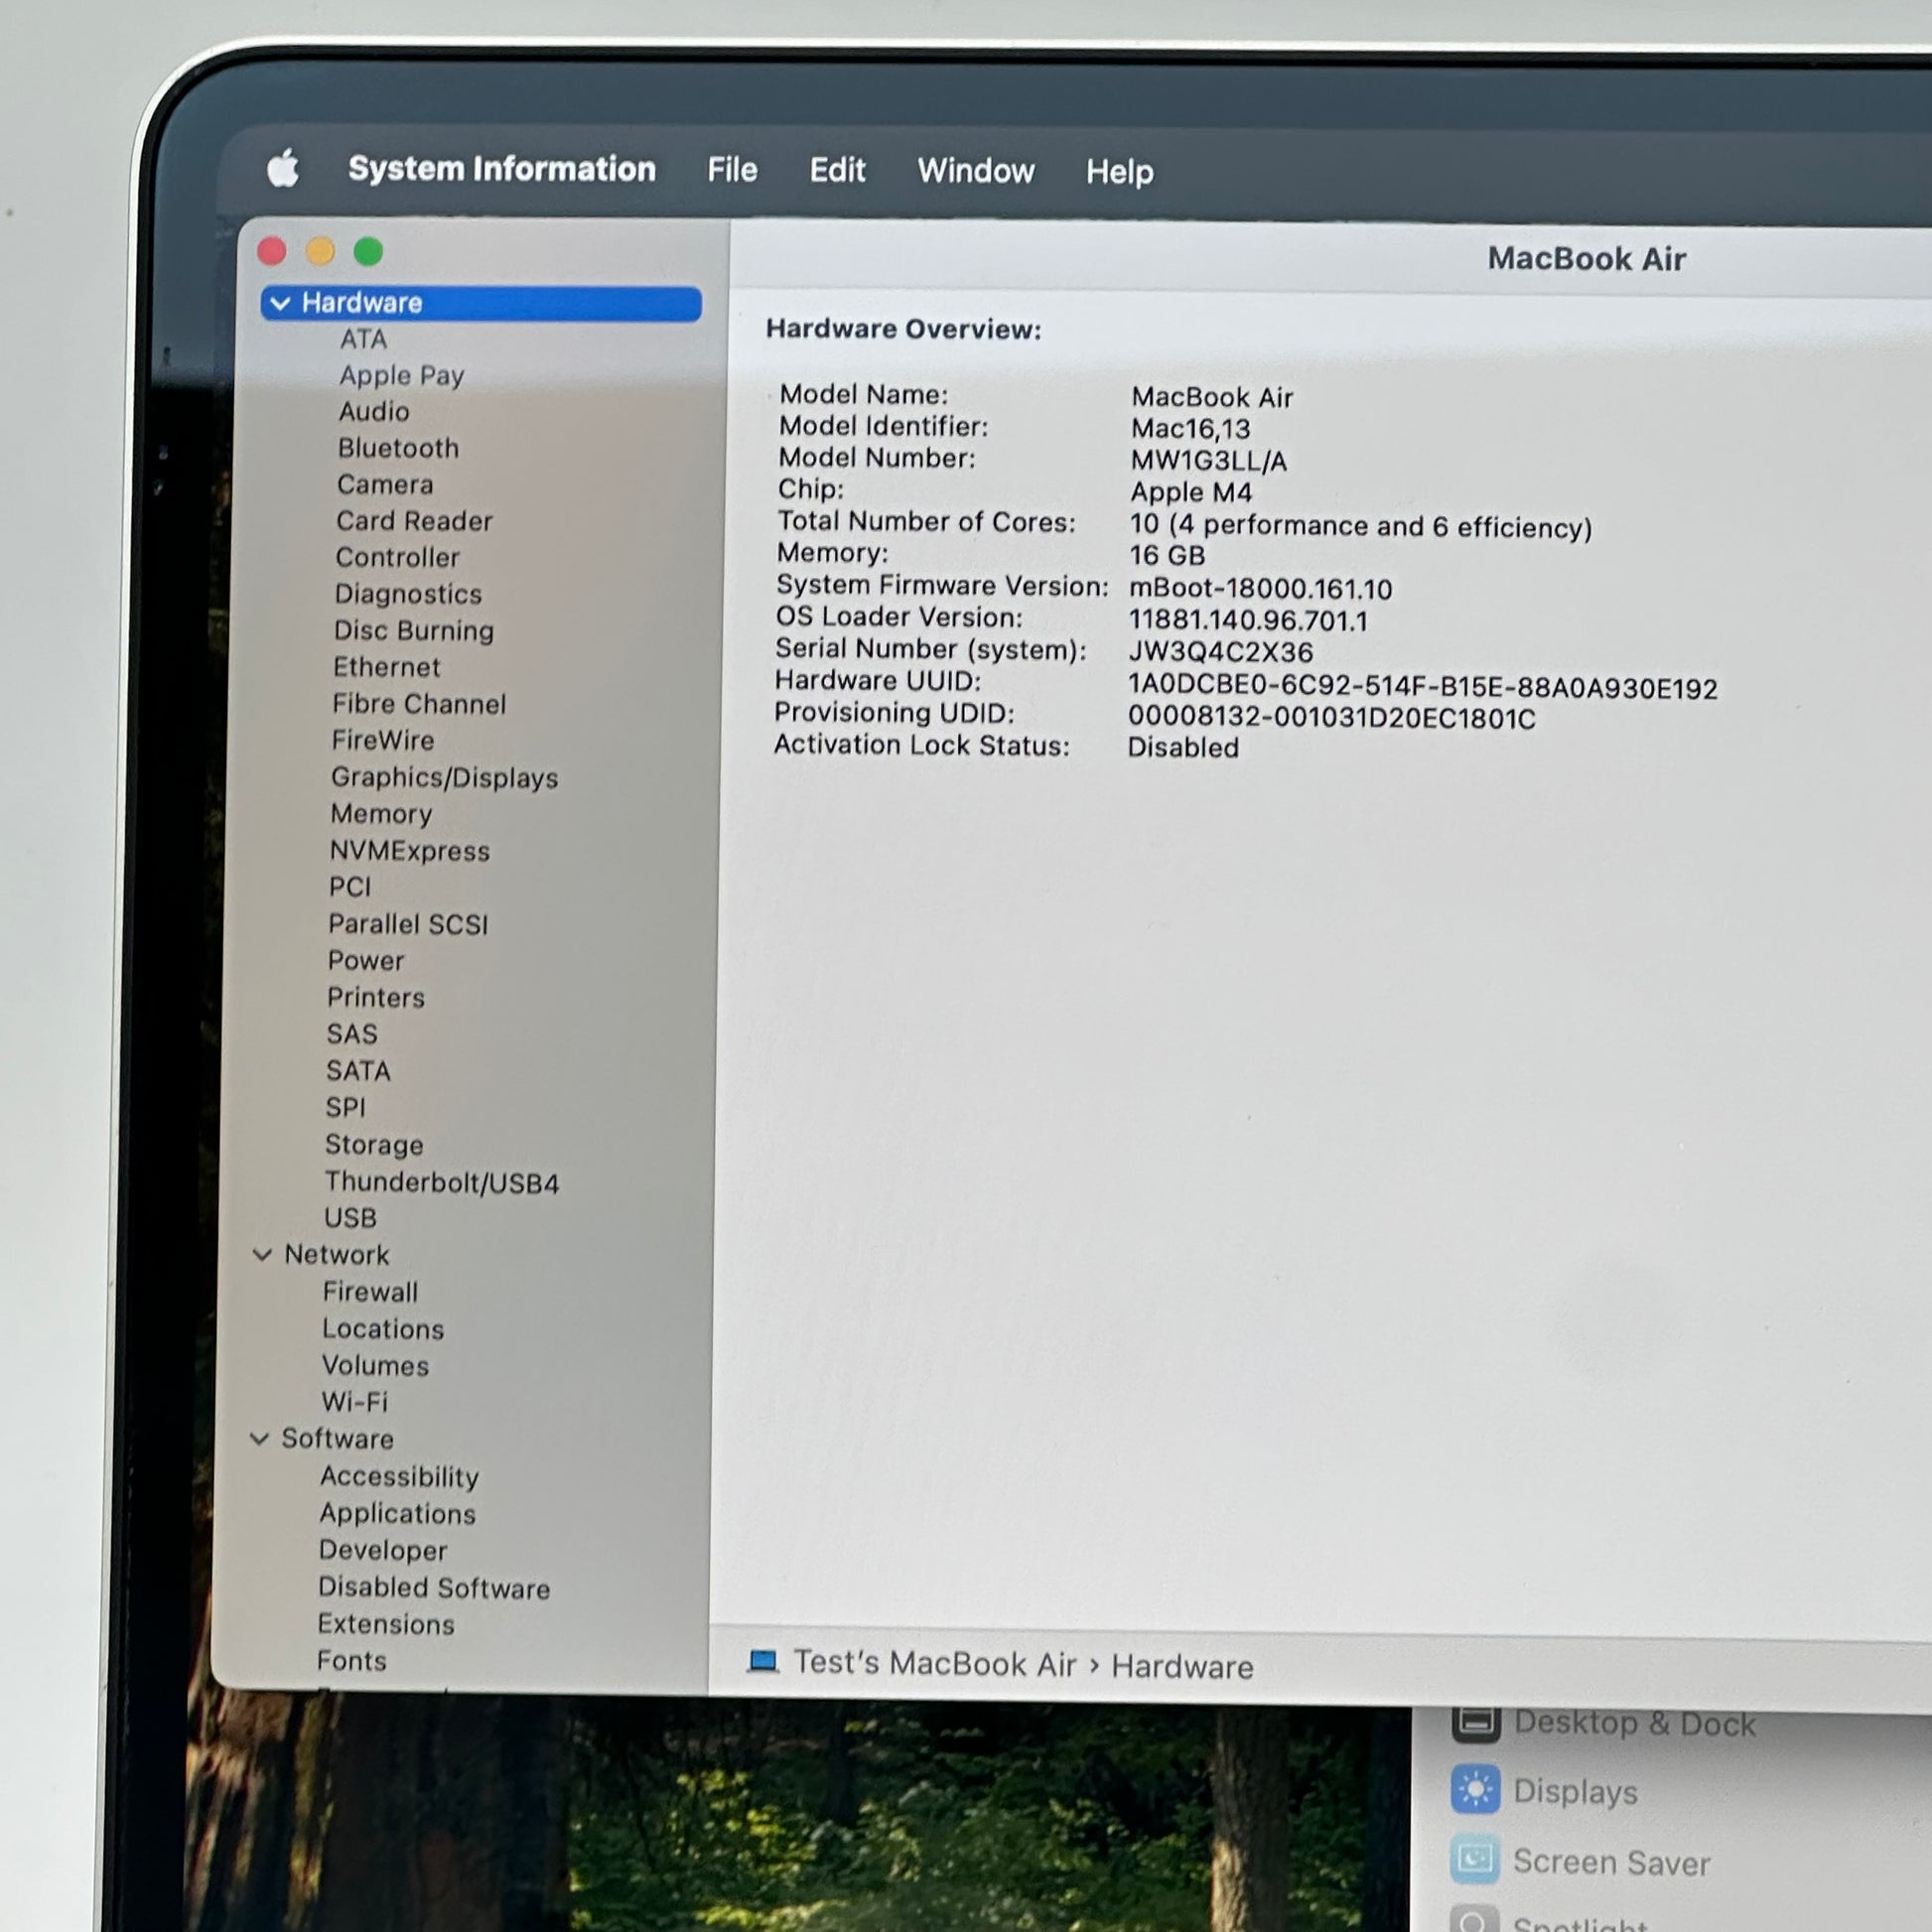Screen dimensions: 1932x1932
Task: Select Storage in the Hardware list
Action: [x=374, y=1144]
